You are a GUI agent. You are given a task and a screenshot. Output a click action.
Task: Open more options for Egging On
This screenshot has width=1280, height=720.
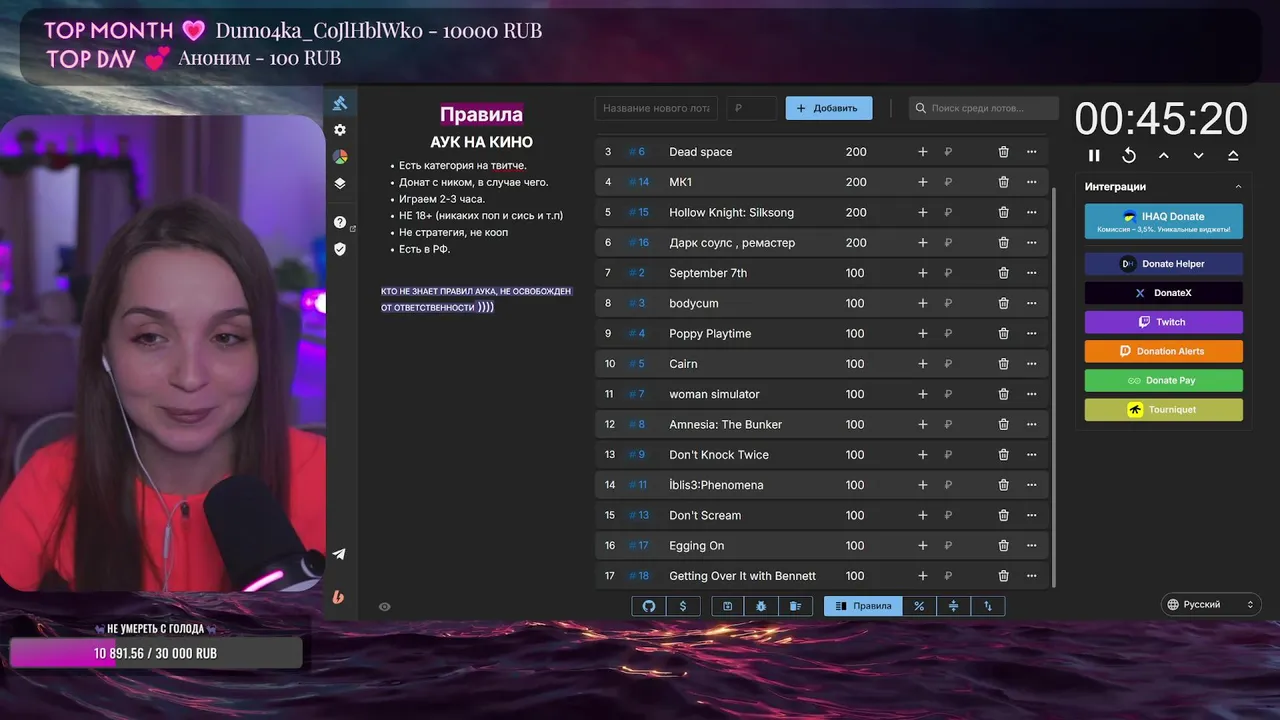click(x=1031, y=546)
